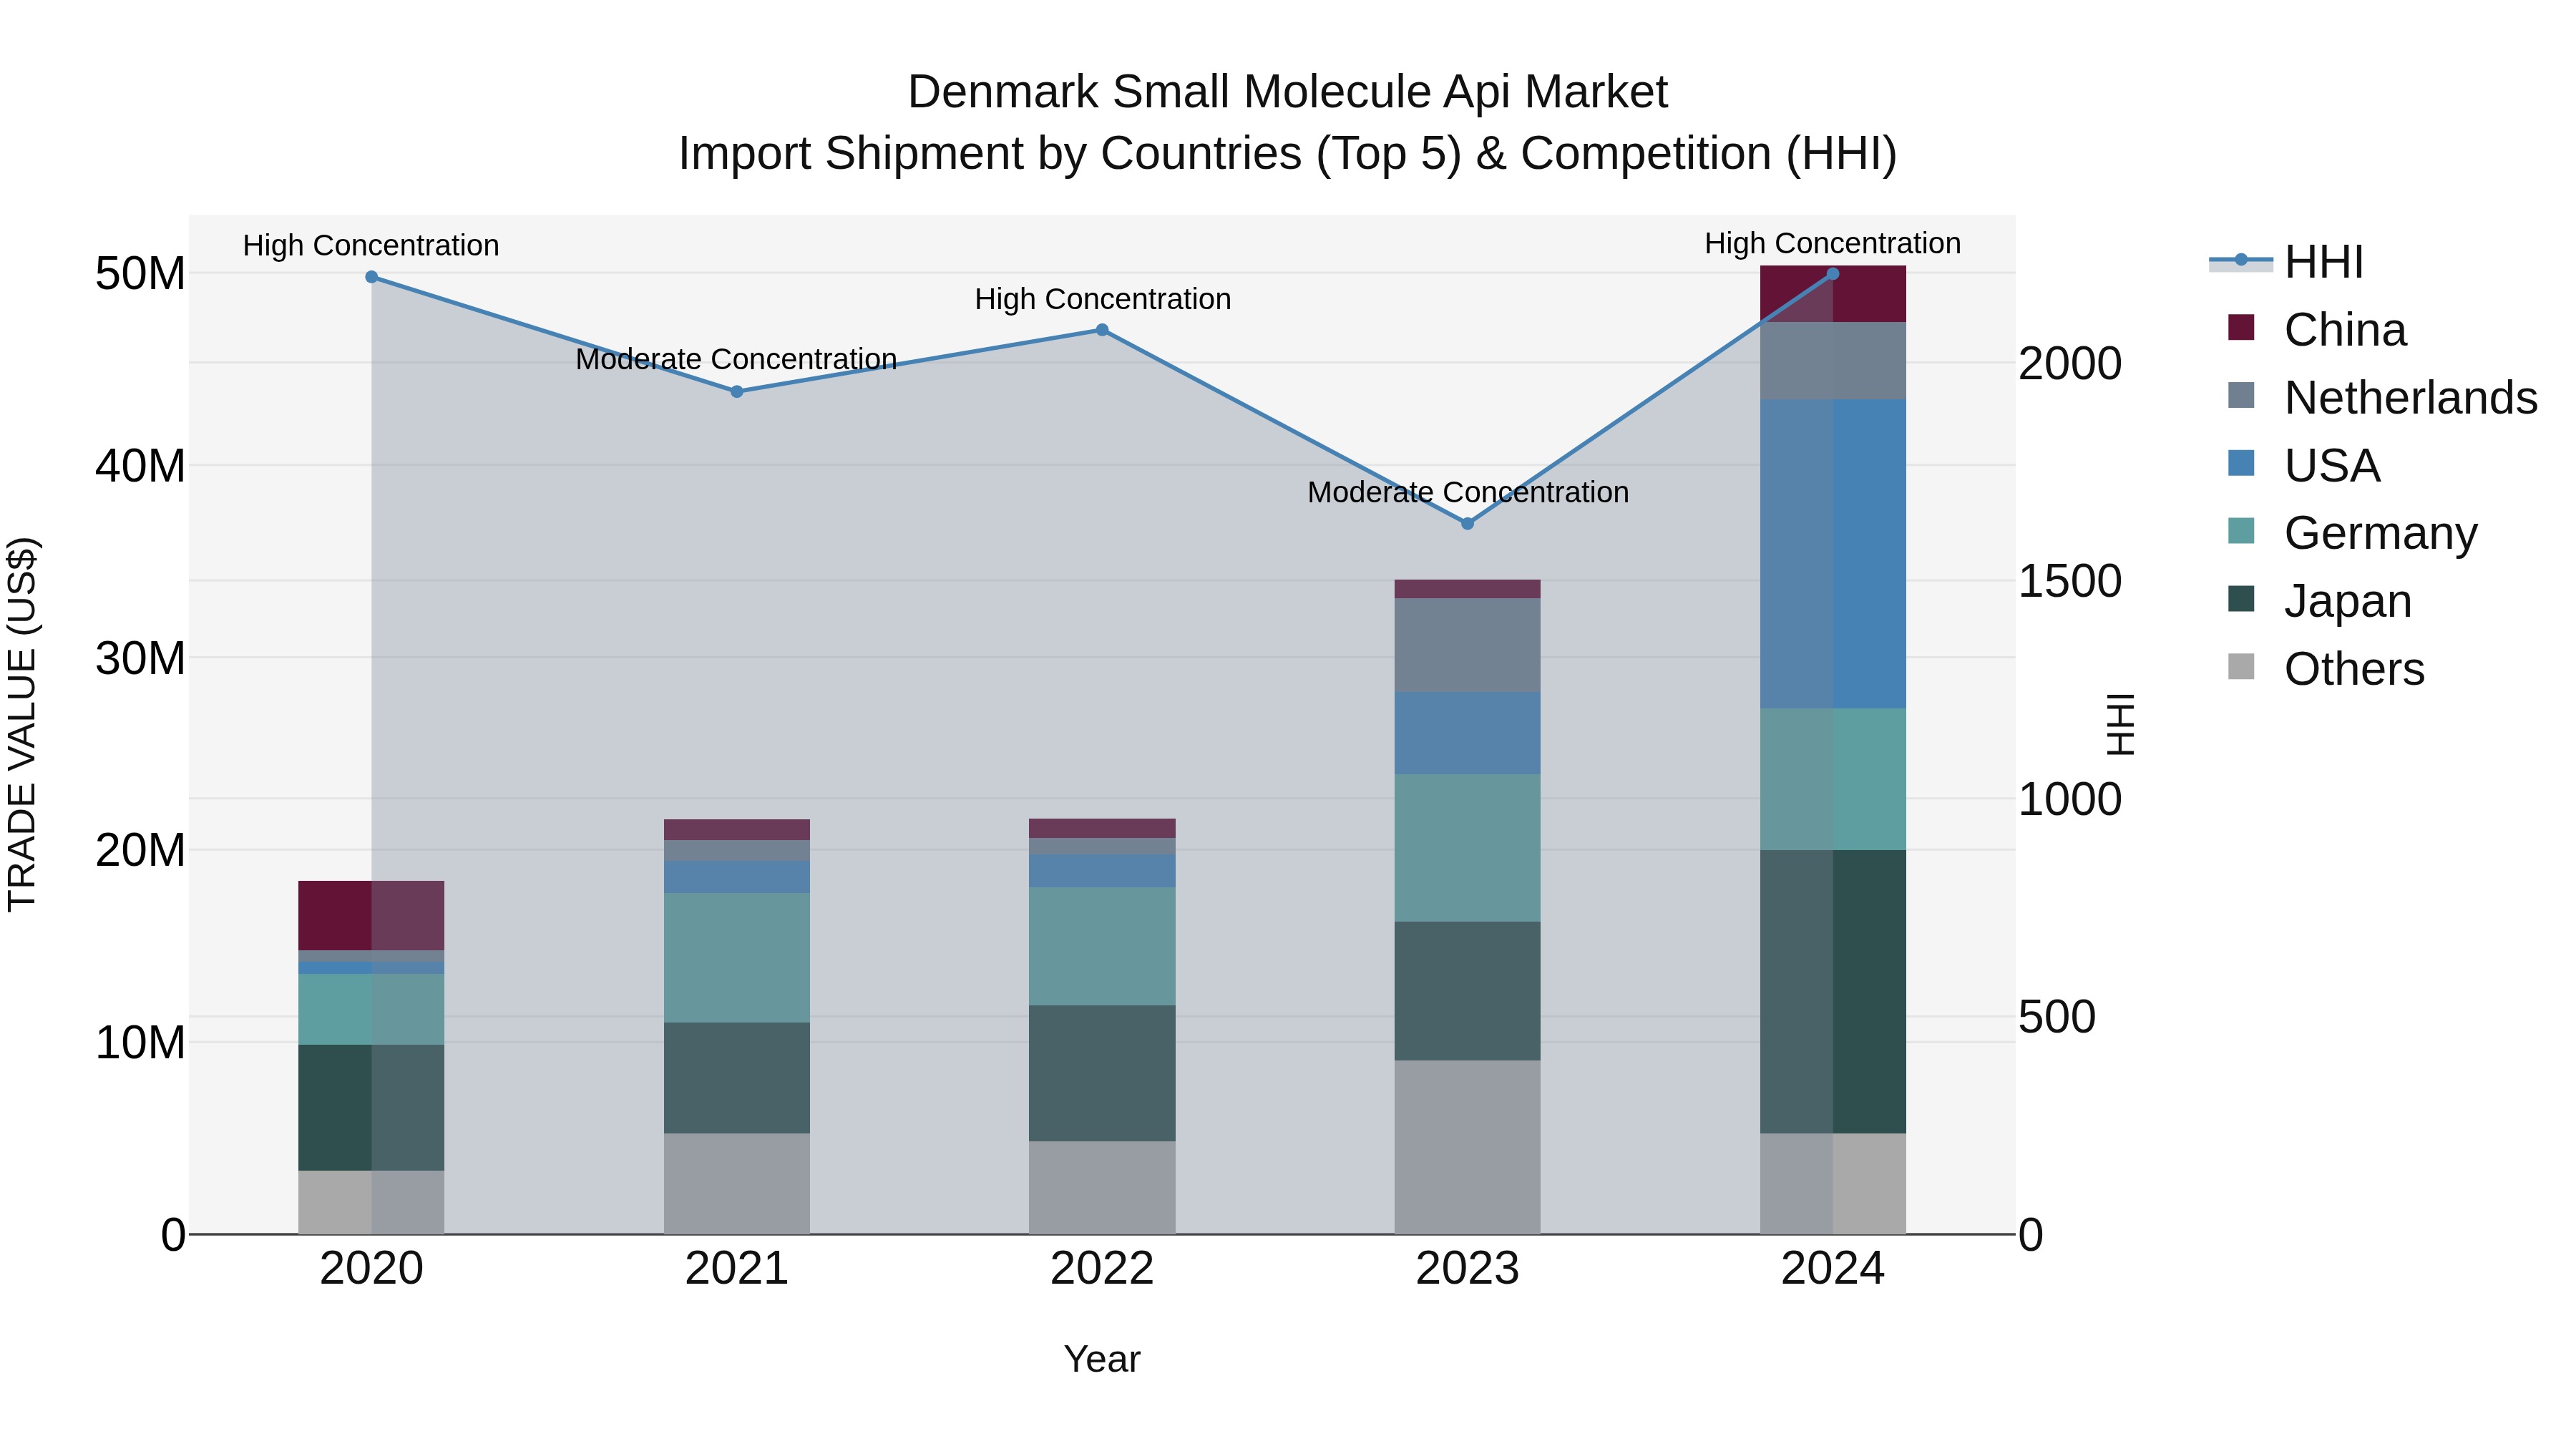This screenshot has height=1449, width=2576.
Task: Click the 2023 Germany bar segment
Action: tap(1468, 848)
